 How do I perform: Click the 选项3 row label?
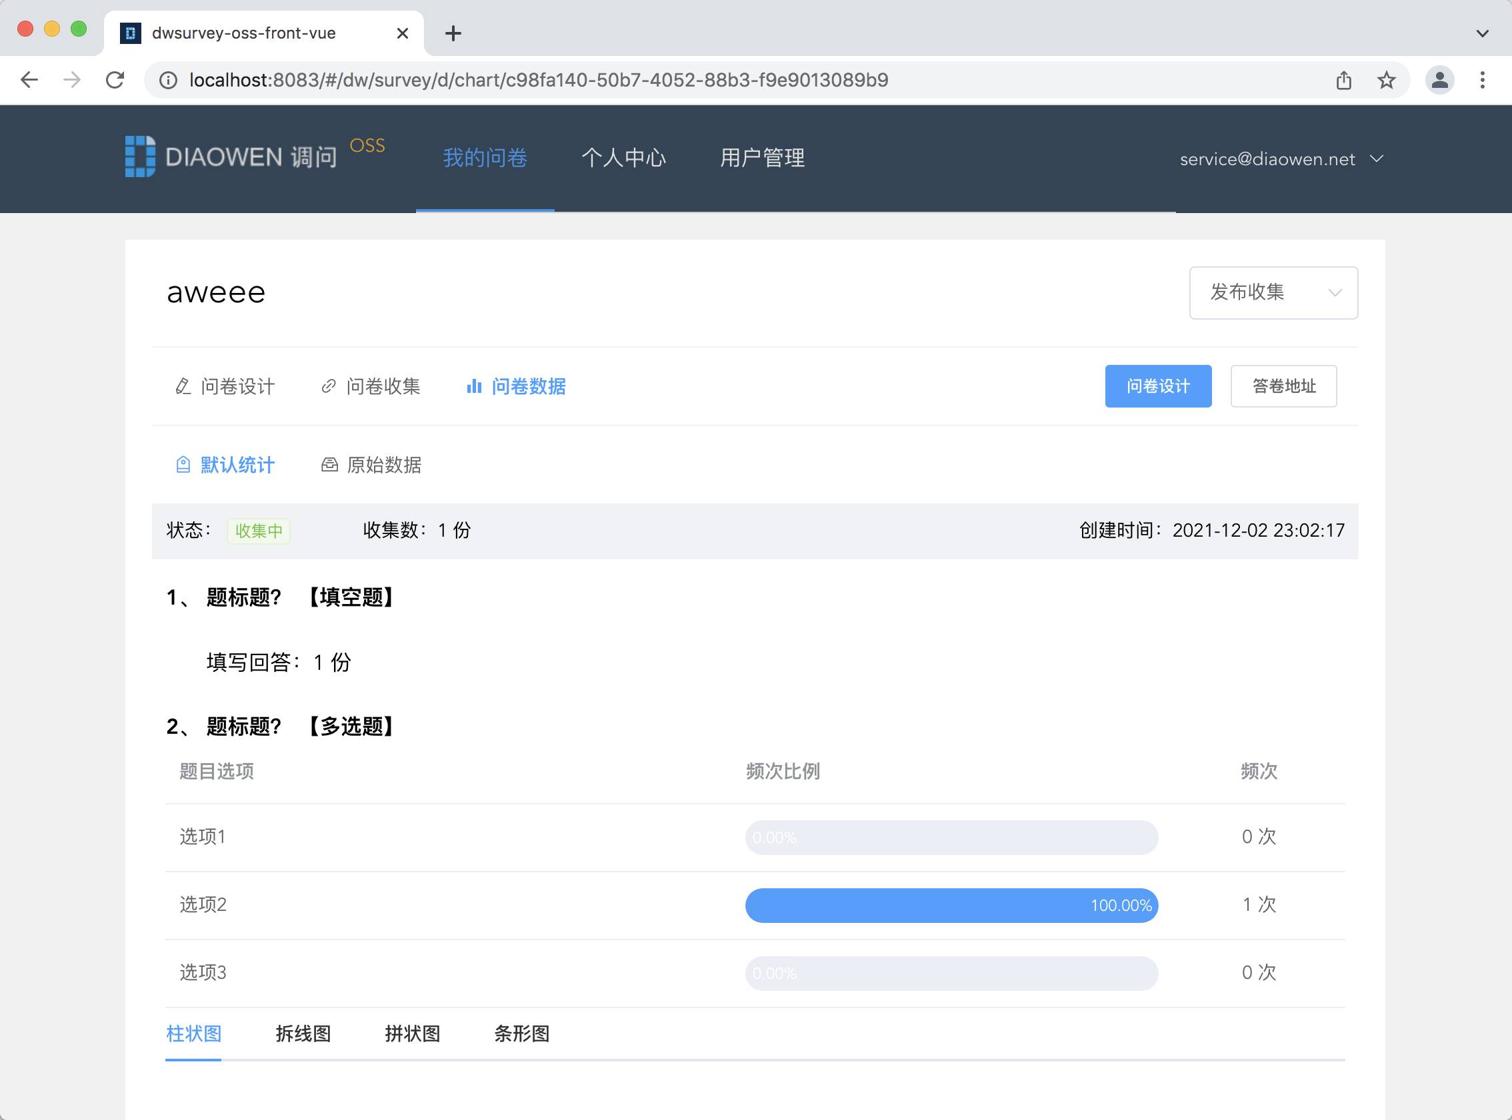(x=203, y=973)
